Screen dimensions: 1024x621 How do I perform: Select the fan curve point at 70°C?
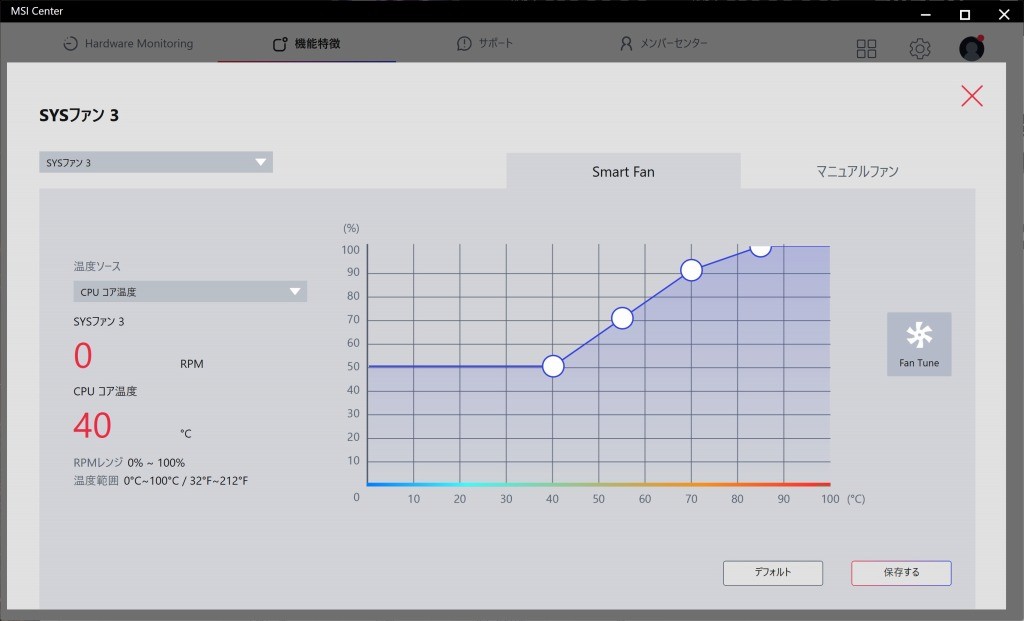(692, 270)
